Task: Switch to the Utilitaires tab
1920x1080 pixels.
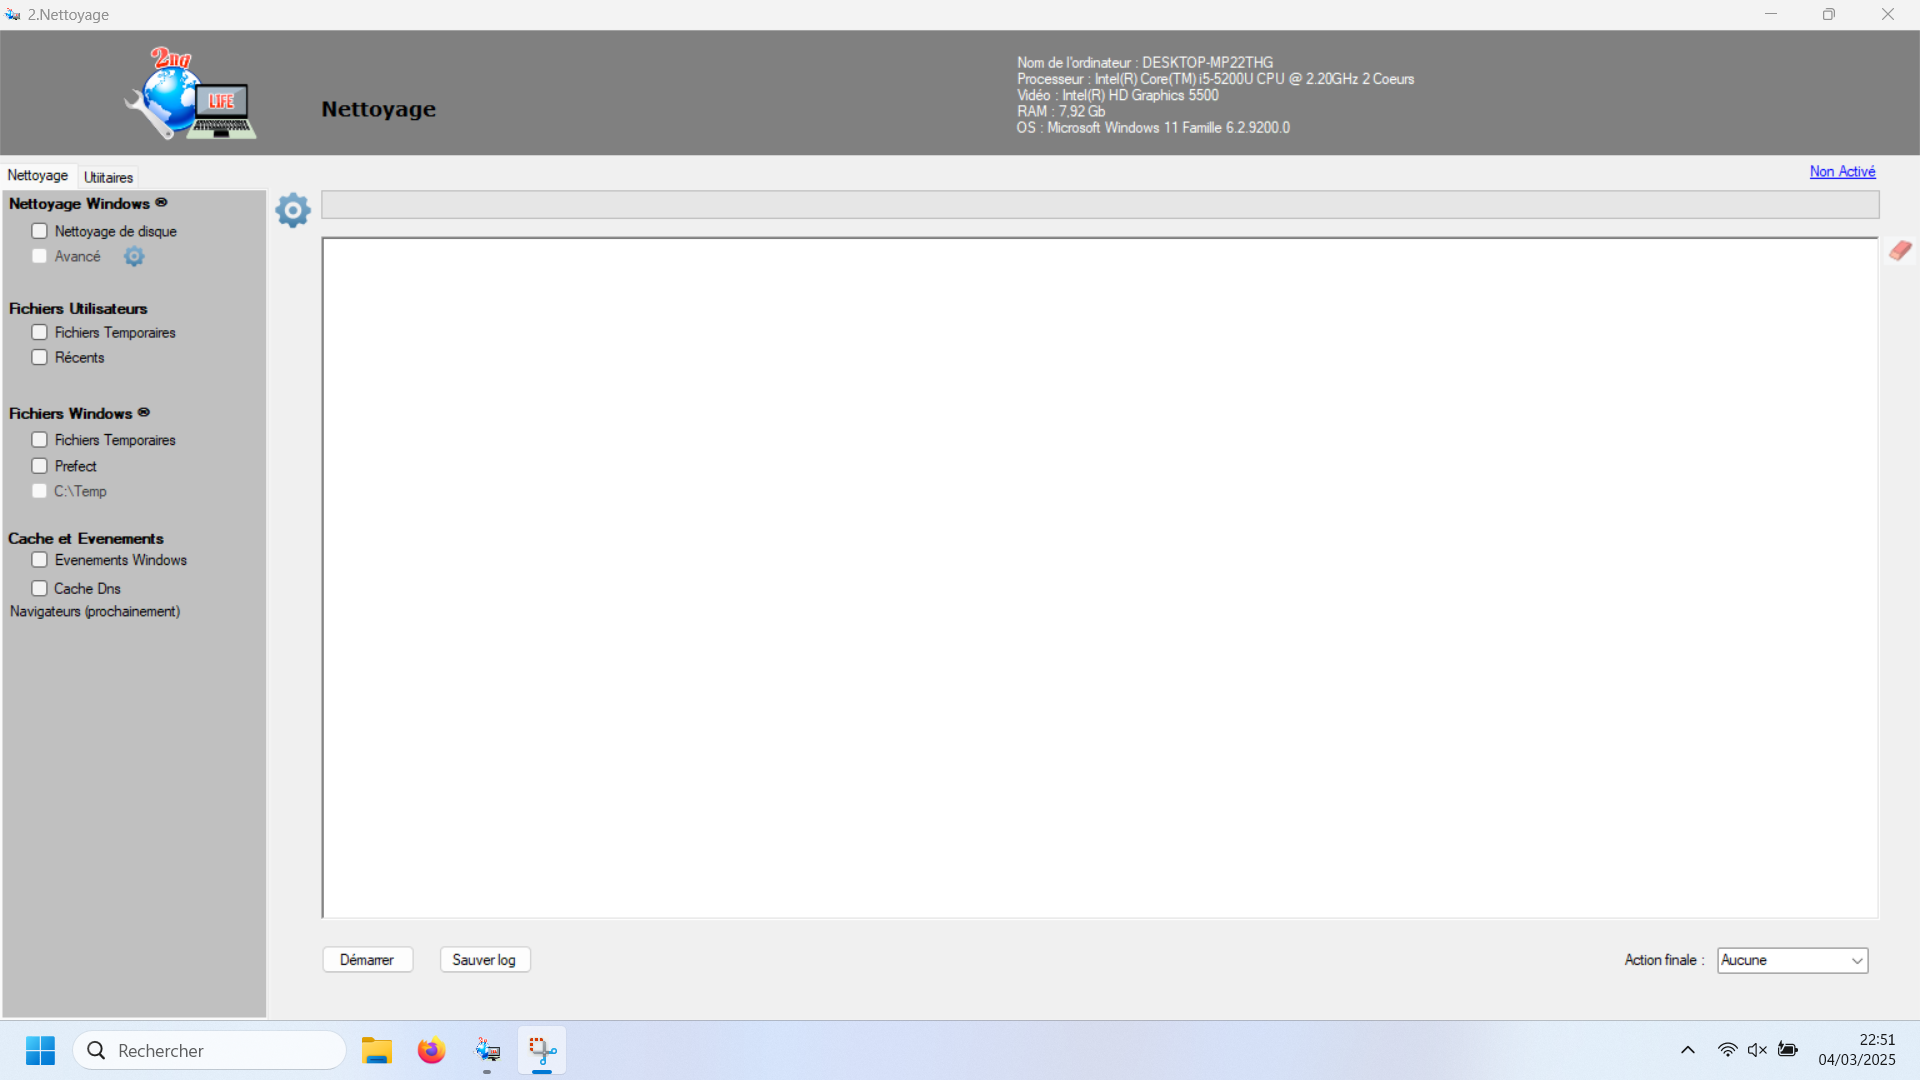Action: pyautogui.click(x=108, y=177)
